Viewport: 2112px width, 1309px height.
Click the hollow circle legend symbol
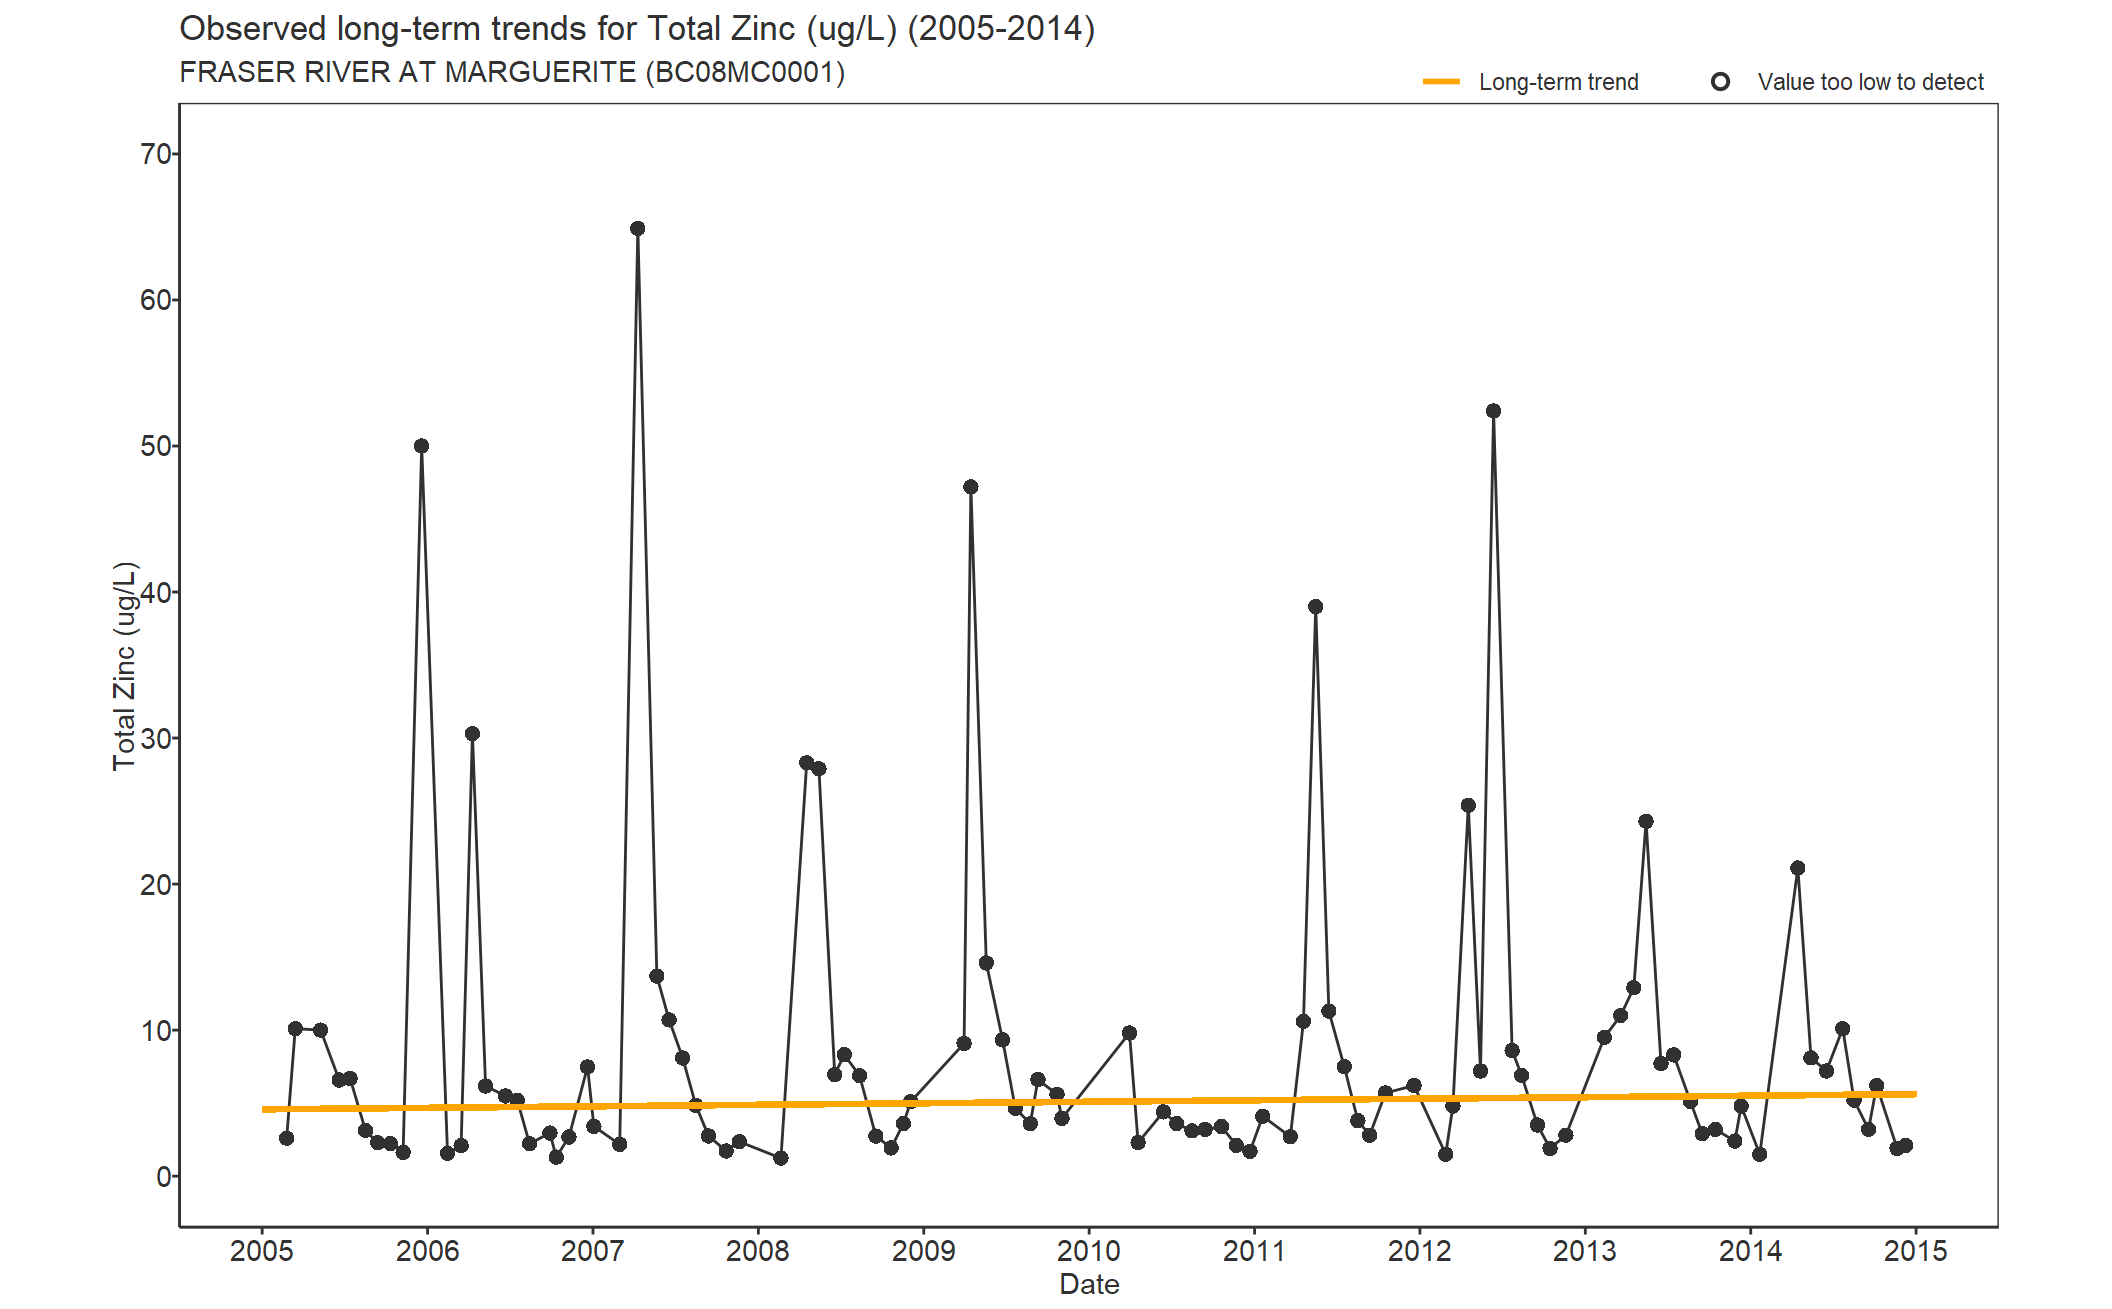(1720, 82)
